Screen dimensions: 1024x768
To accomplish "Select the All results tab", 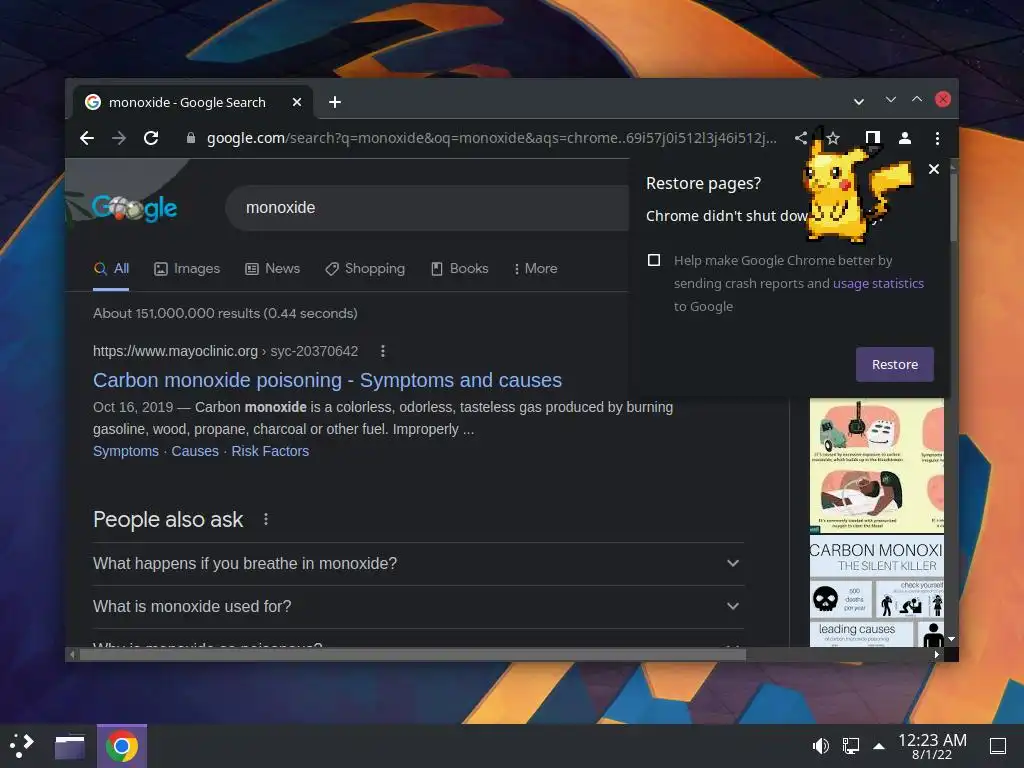I will click(111, 268).
